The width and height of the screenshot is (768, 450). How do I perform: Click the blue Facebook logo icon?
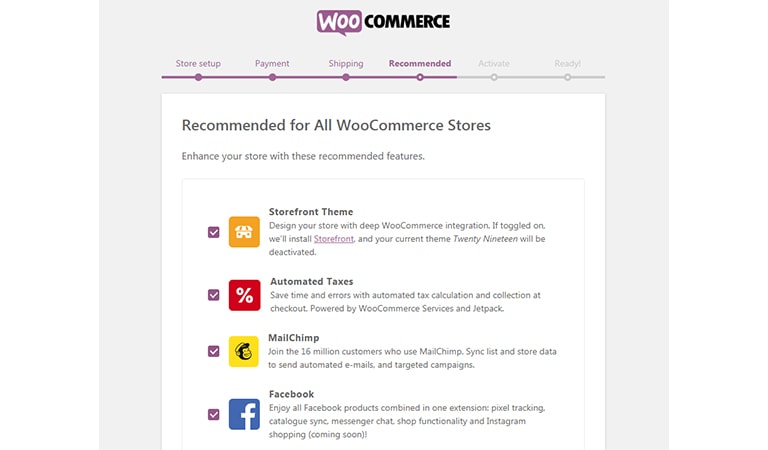click(x=244, y=414)
